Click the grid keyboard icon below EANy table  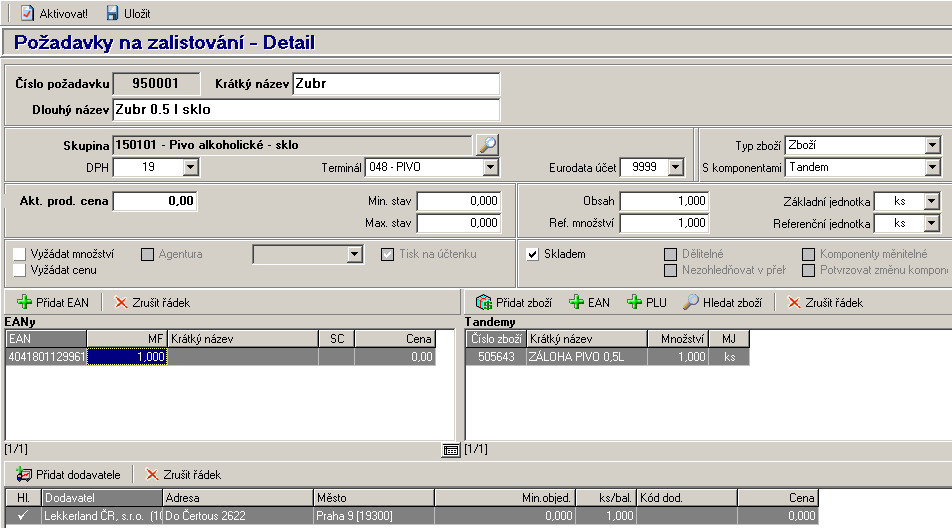tap(450, 450)
